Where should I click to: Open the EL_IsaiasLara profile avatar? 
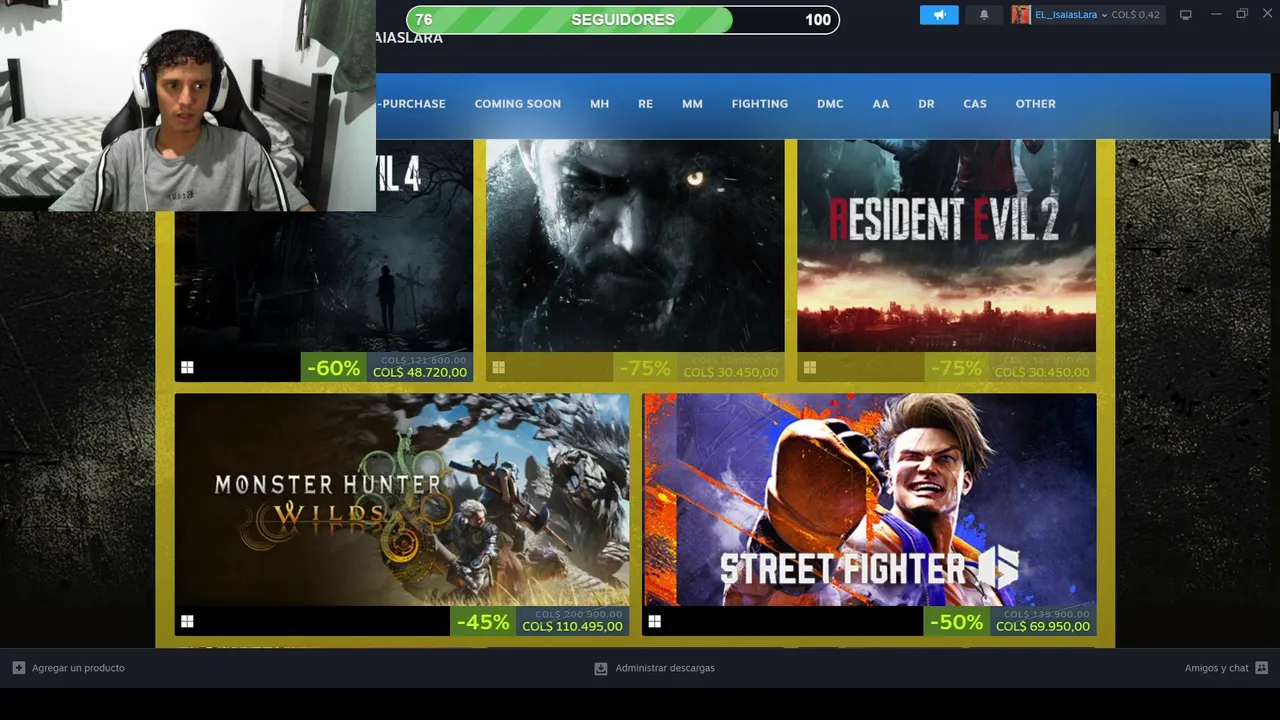pos(1021,15)
